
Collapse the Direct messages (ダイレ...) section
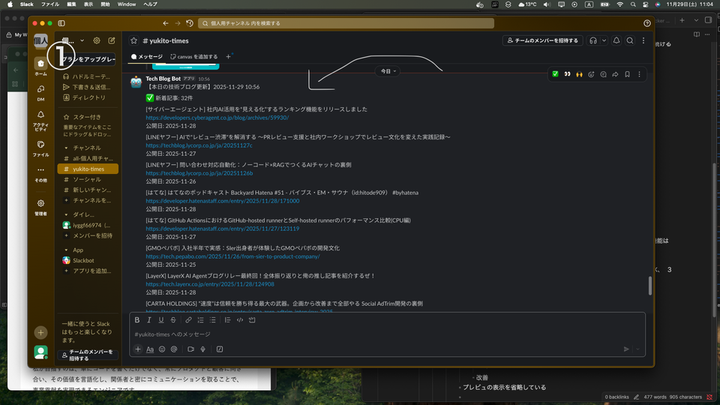(67, 214)
